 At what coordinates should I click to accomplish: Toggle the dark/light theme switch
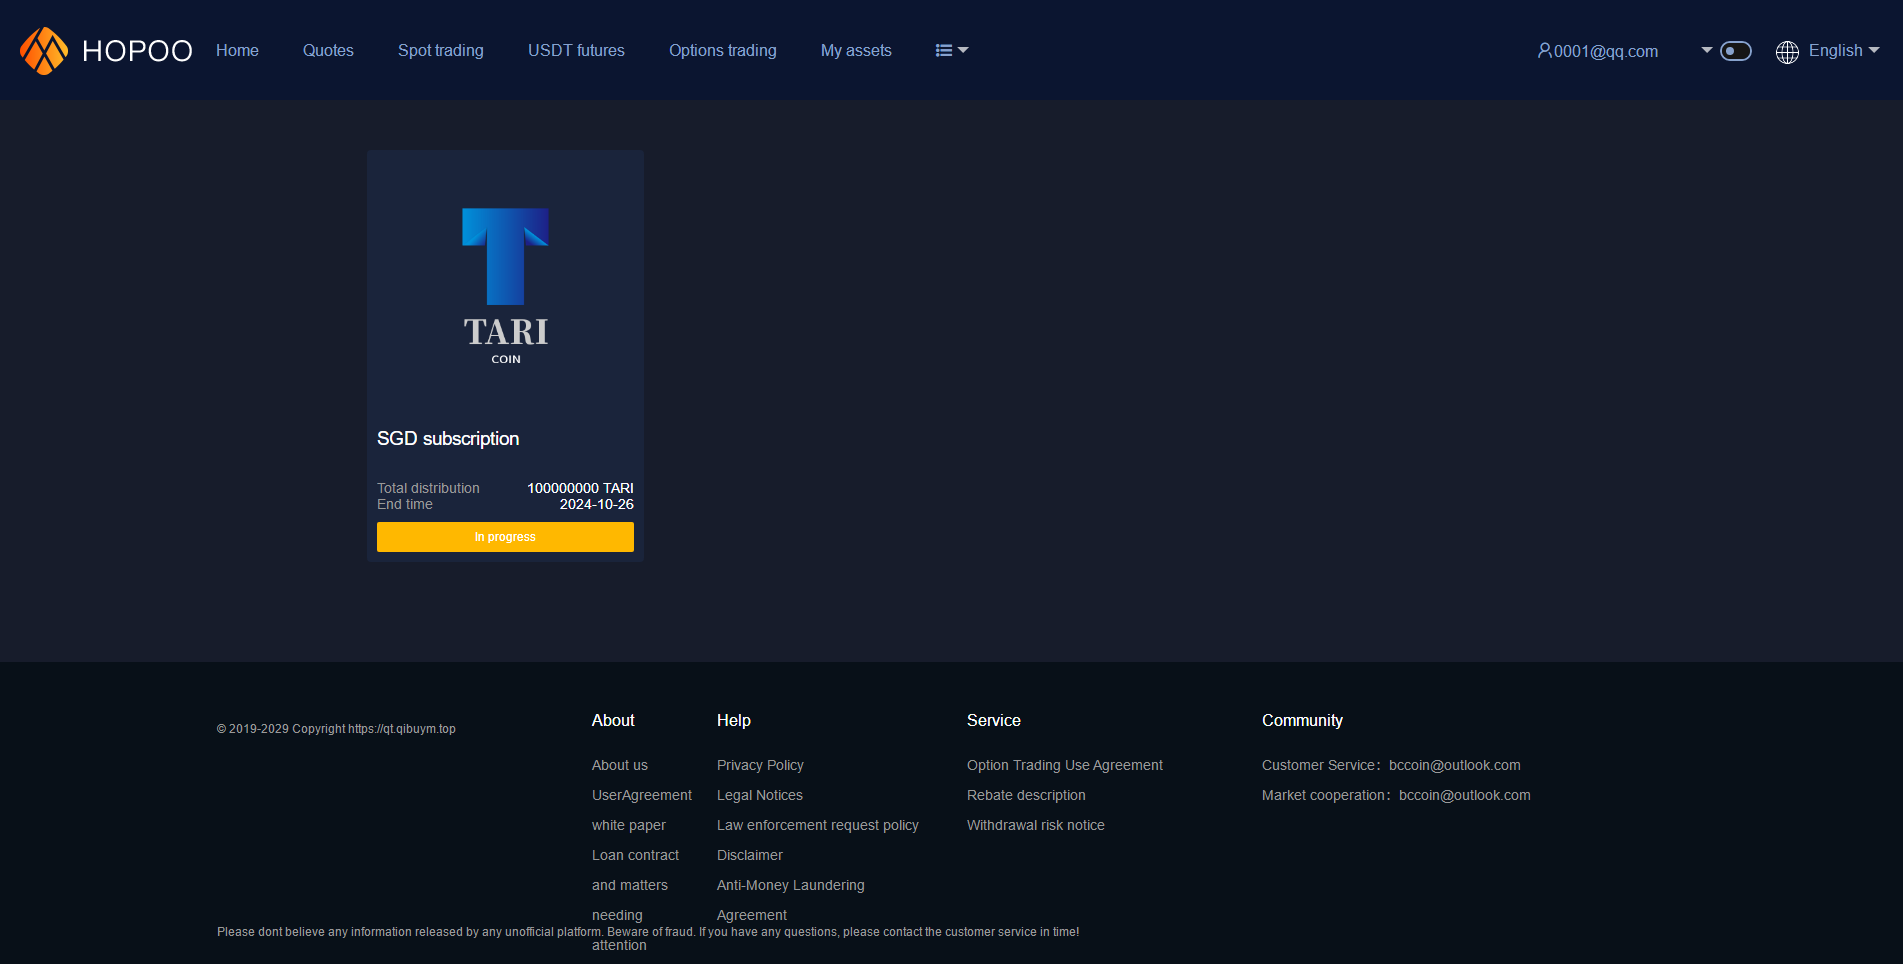click(1735, 51)
